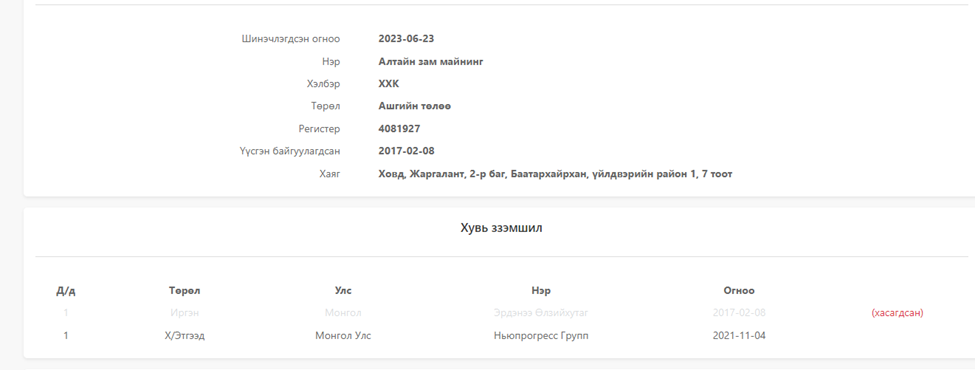Click the Хувь эзэмшил section heading
975x370 pixels.
tap(501, 228)
